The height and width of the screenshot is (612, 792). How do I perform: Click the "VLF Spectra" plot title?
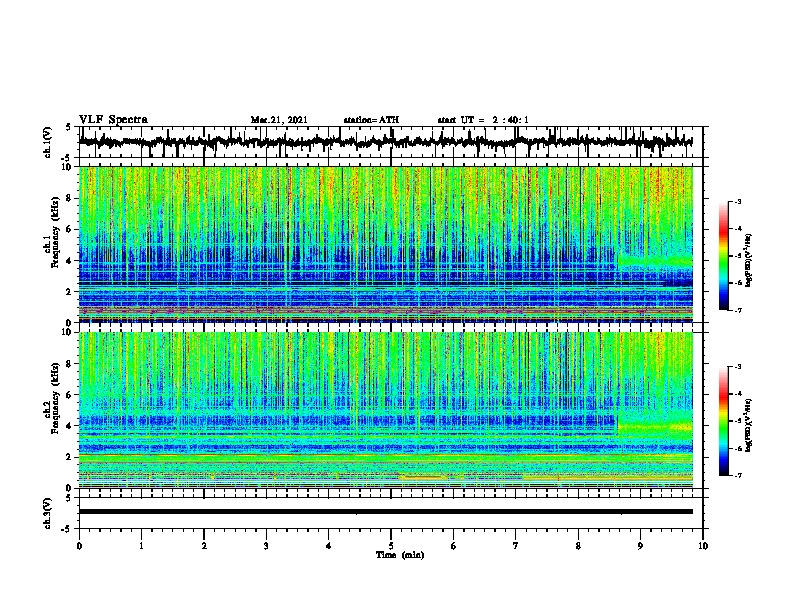point(113,120)
